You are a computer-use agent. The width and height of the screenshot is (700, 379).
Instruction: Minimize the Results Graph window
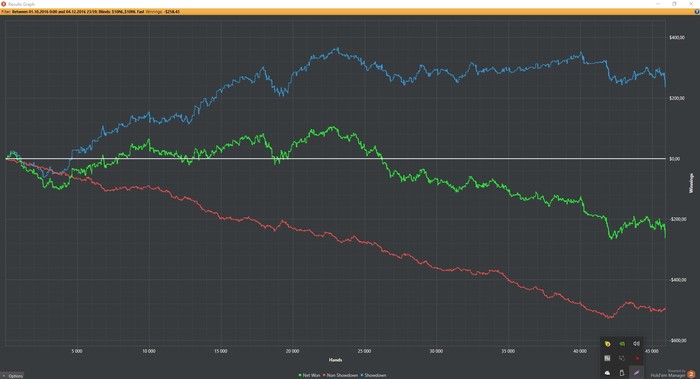658,4
